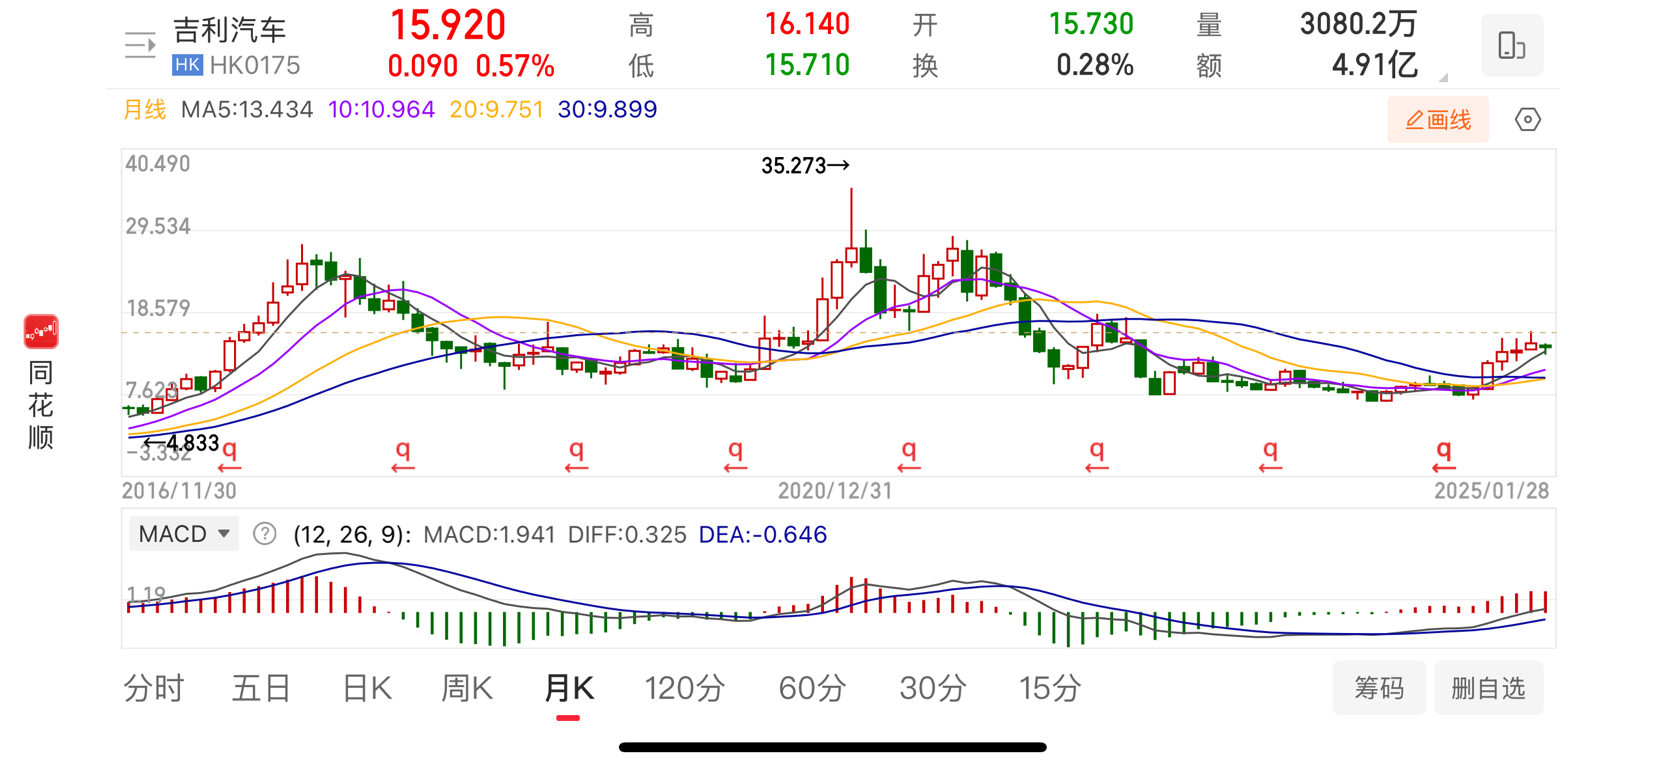Tap the 2016/11/30 start date label
This screenshot has width=1665, height=769.
179,491
